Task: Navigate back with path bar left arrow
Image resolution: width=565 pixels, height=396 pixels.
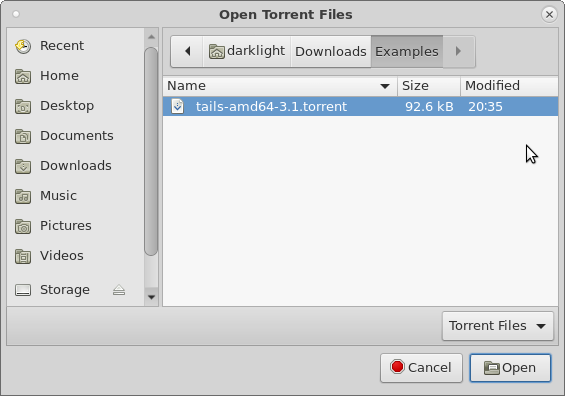Action: (x=187, y=51)
